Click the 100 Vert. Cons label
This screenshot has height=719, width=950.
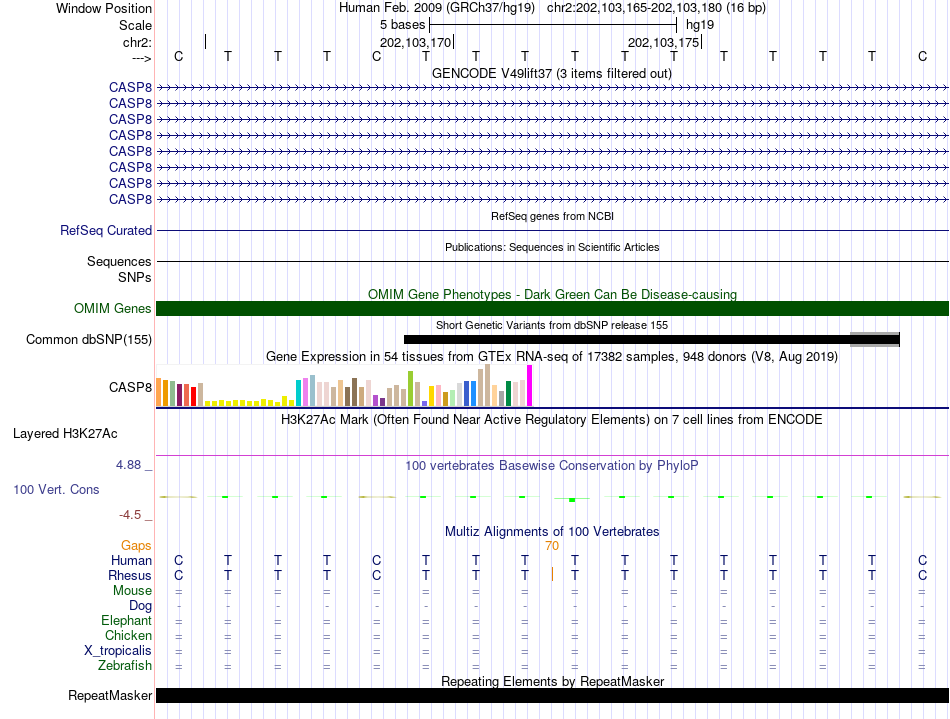pos(56,489)
